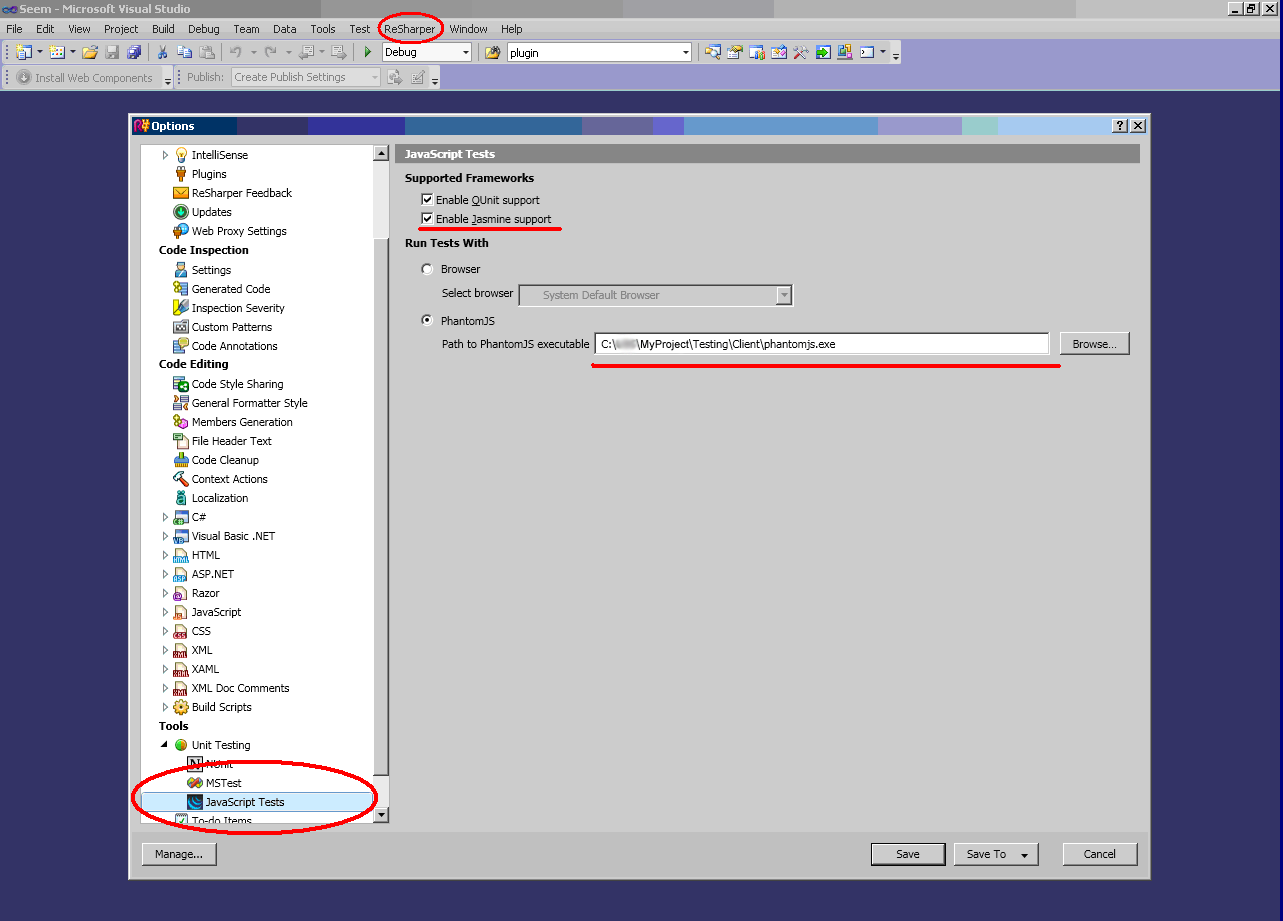The image size is (1283, 921).
Task: Expand the C# options node
Action: pos(166,517)
